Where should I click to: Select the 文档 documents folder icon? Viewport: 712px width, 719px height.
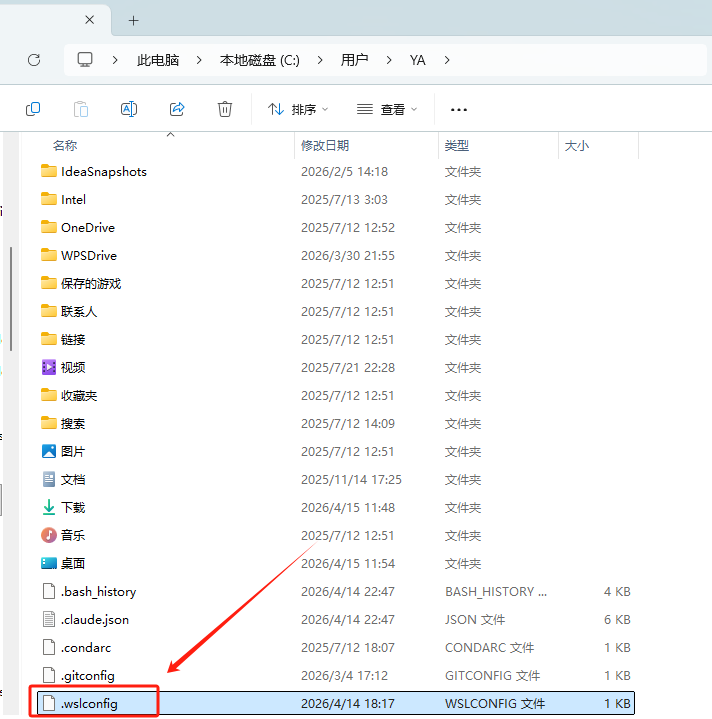tap(49, 479)
